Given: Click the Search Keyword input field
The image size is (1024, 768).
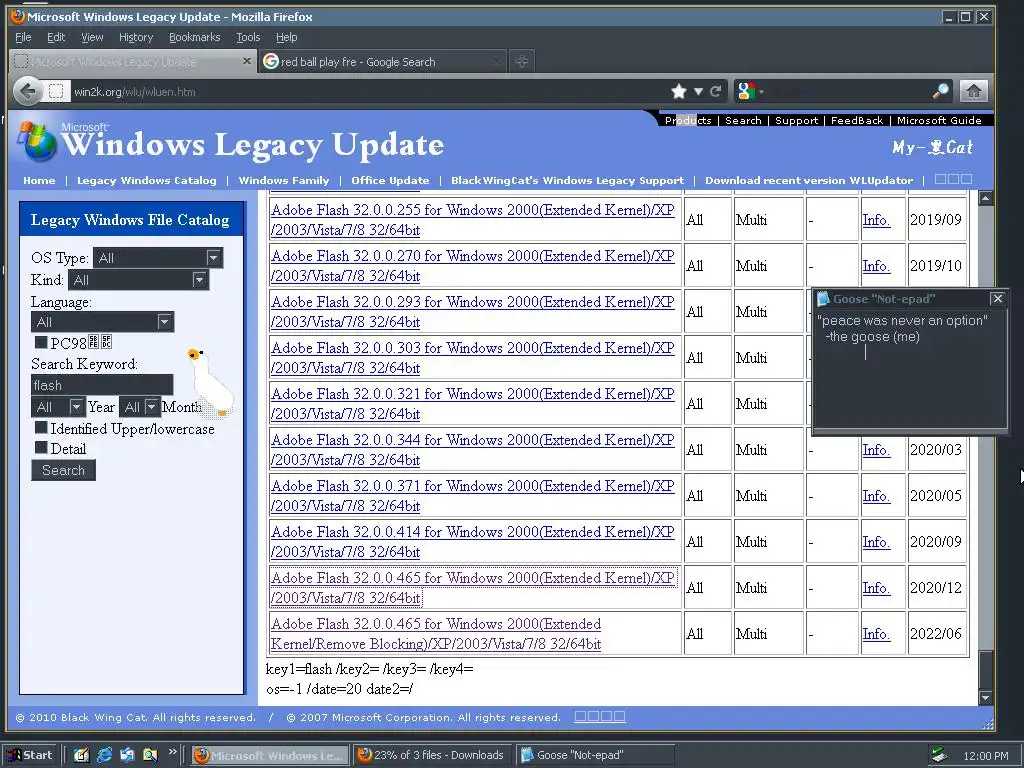Looking at the screenshot, I should pyautogui.click(x=102, y=385).
